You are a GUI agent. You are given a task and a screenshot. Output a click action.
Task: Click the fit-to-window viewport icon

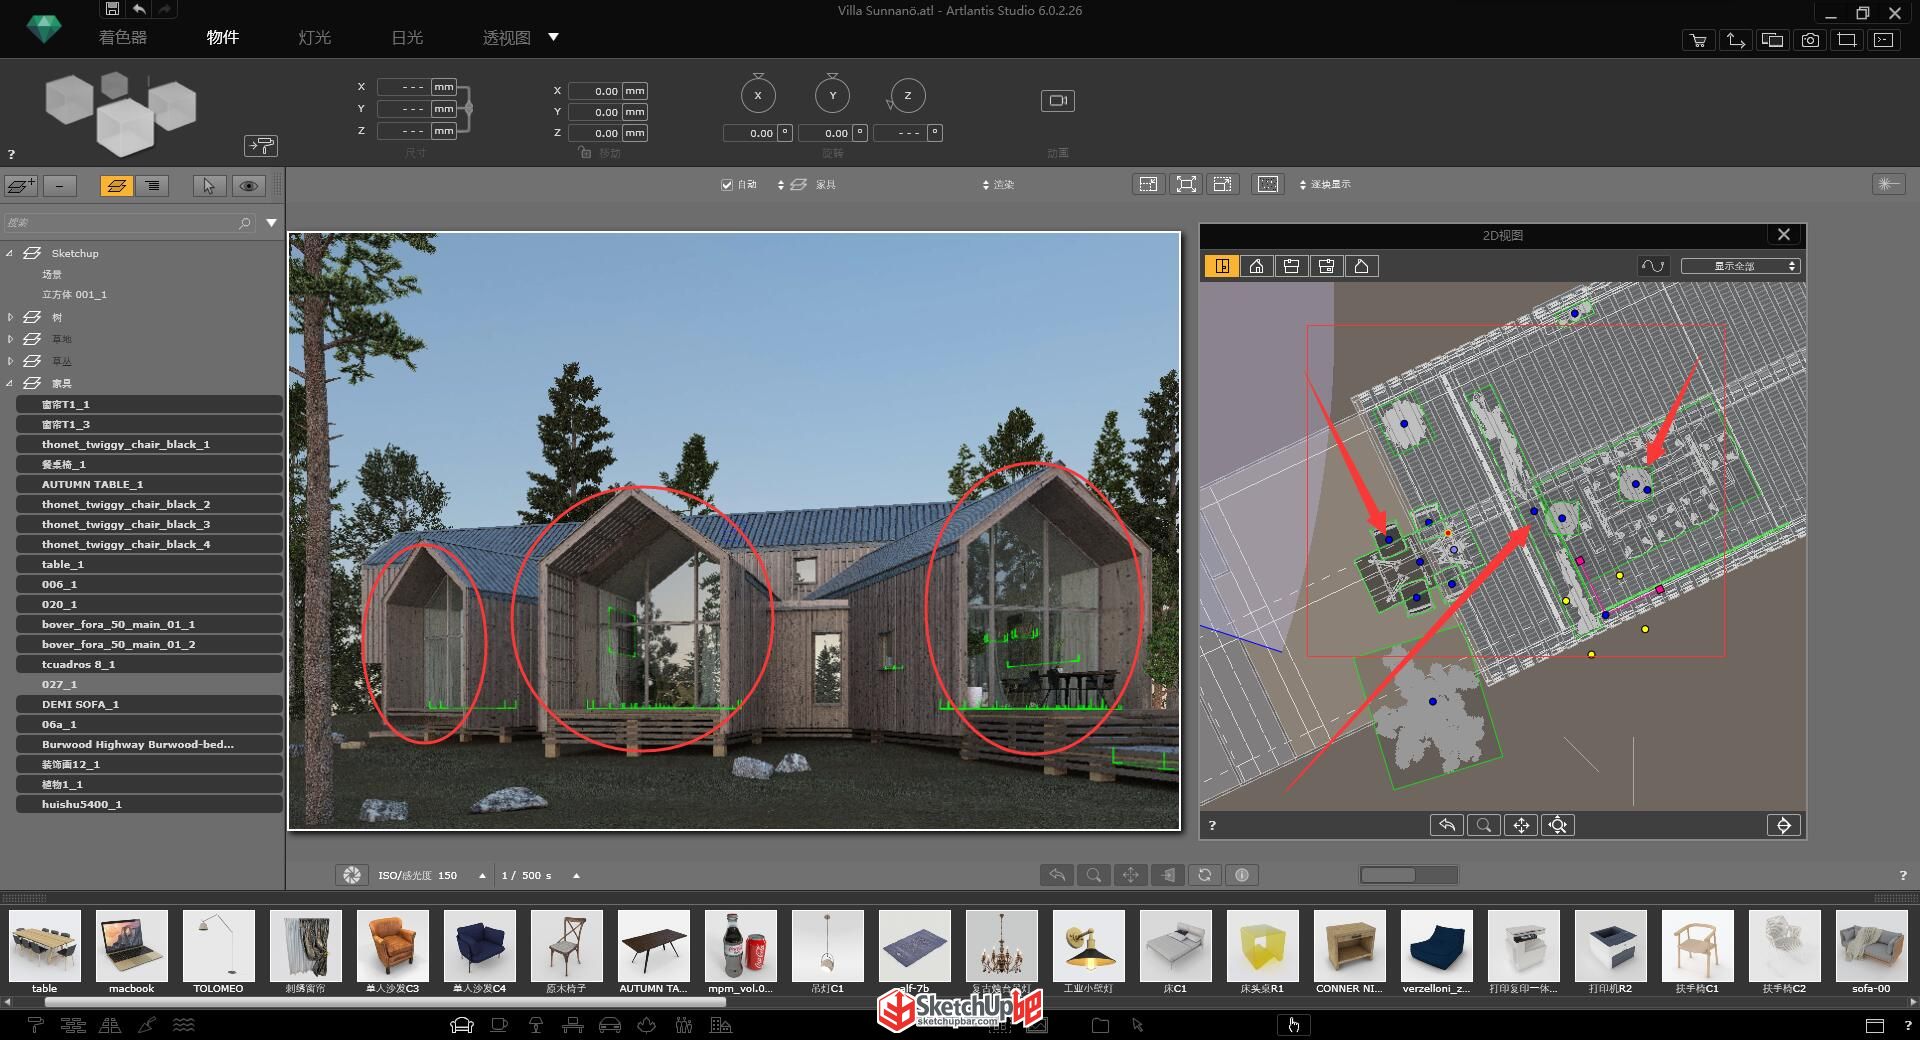pyautogui.click(x=1186, y=184)
